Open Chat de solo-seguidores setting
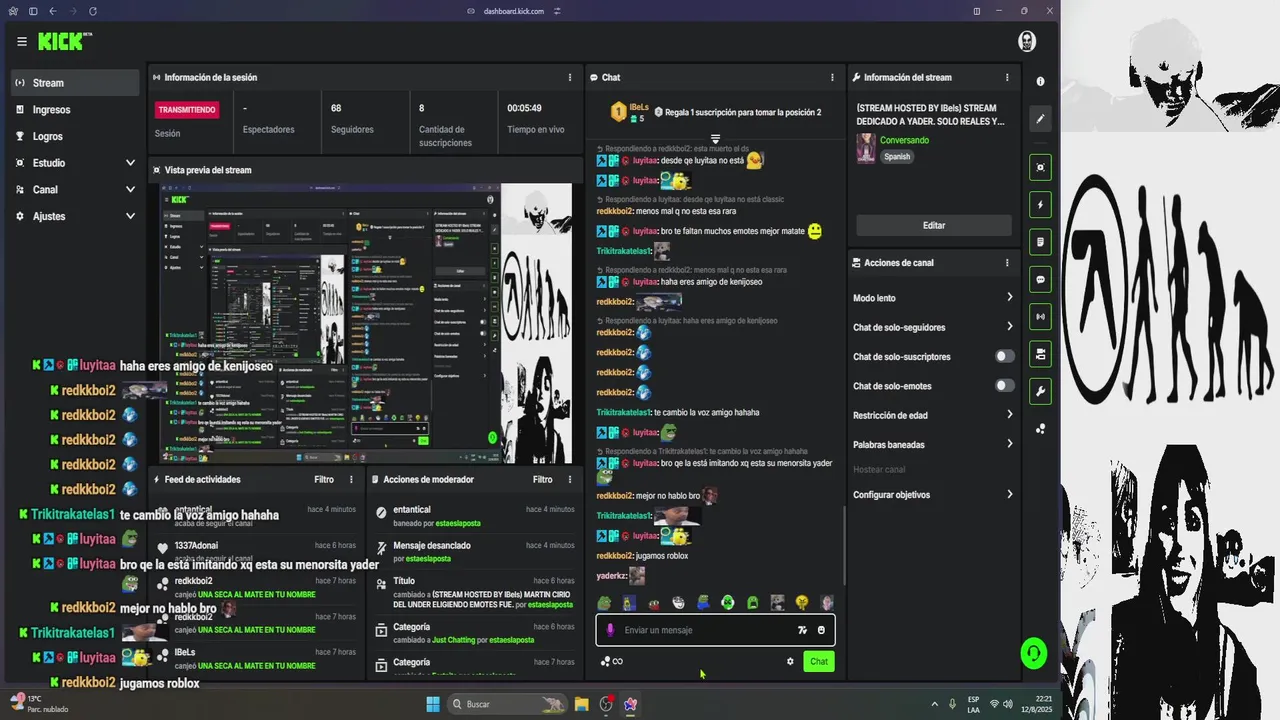This screenshot has width=1280, height=720. coord(934,327)
